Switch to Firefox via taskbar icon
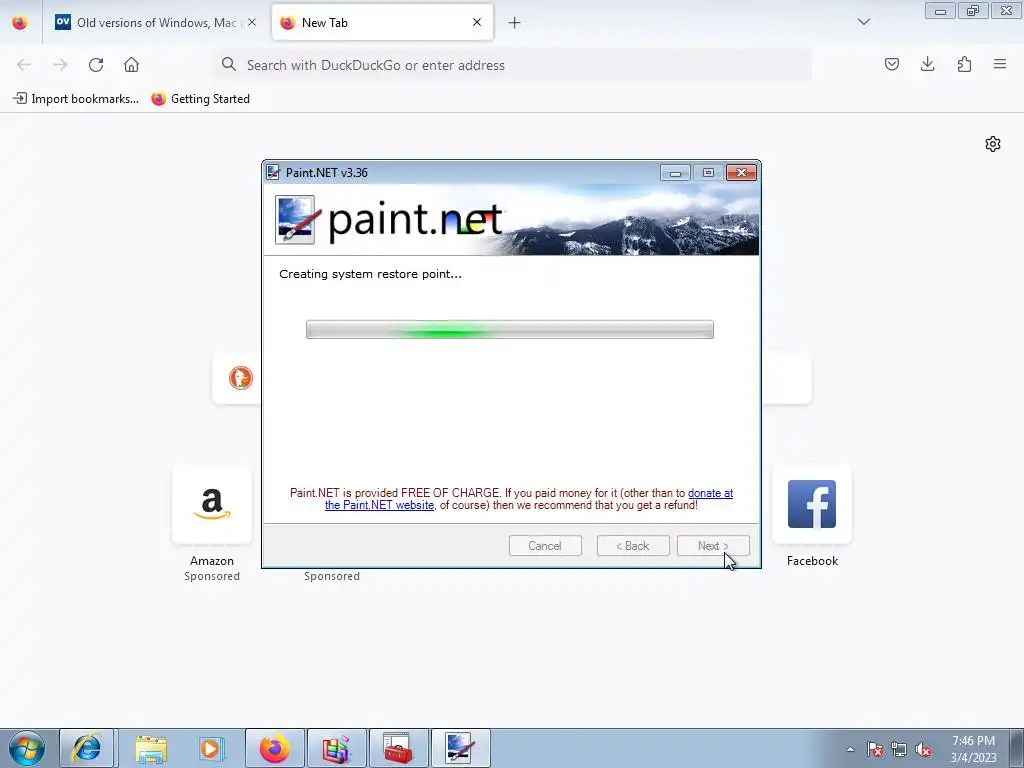Viewport: 1024px width, 768px height. pos(274,748)
